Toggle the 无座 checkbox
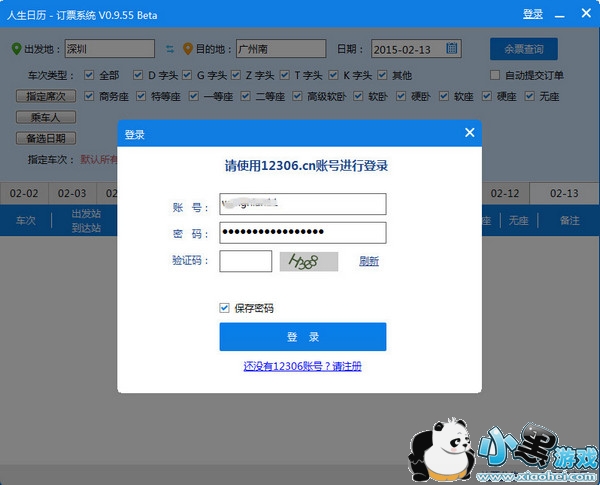Screen dimensions: 600x485 tap(530, 96)
